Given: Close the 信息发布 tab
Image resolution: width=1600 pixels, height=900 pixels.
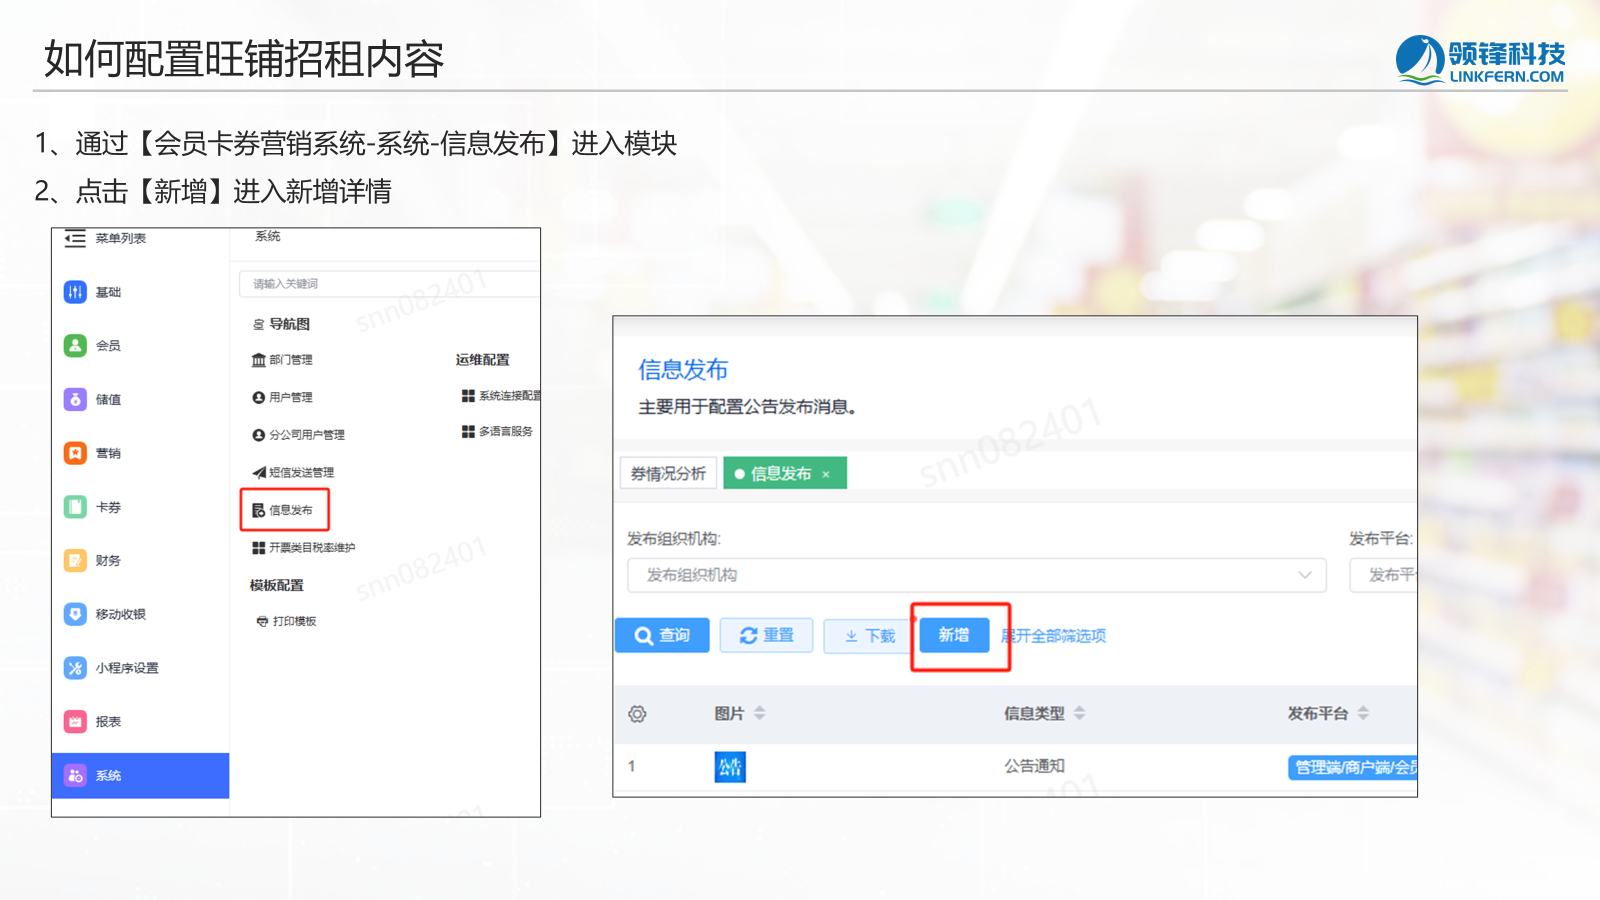Looking at the screenshot, I should pos(826,474).
